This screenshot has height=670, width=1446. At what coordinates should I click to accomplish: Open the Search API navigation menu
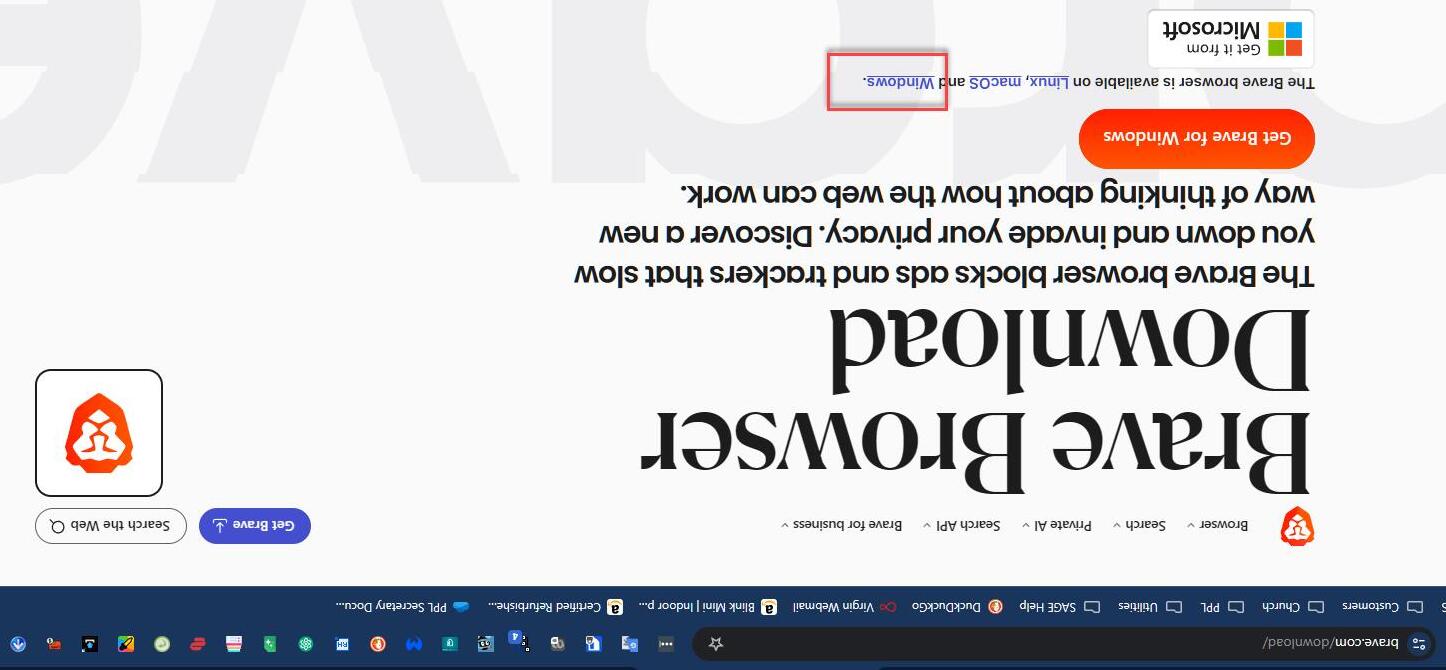pyautogui.click(x=962, y=524)
